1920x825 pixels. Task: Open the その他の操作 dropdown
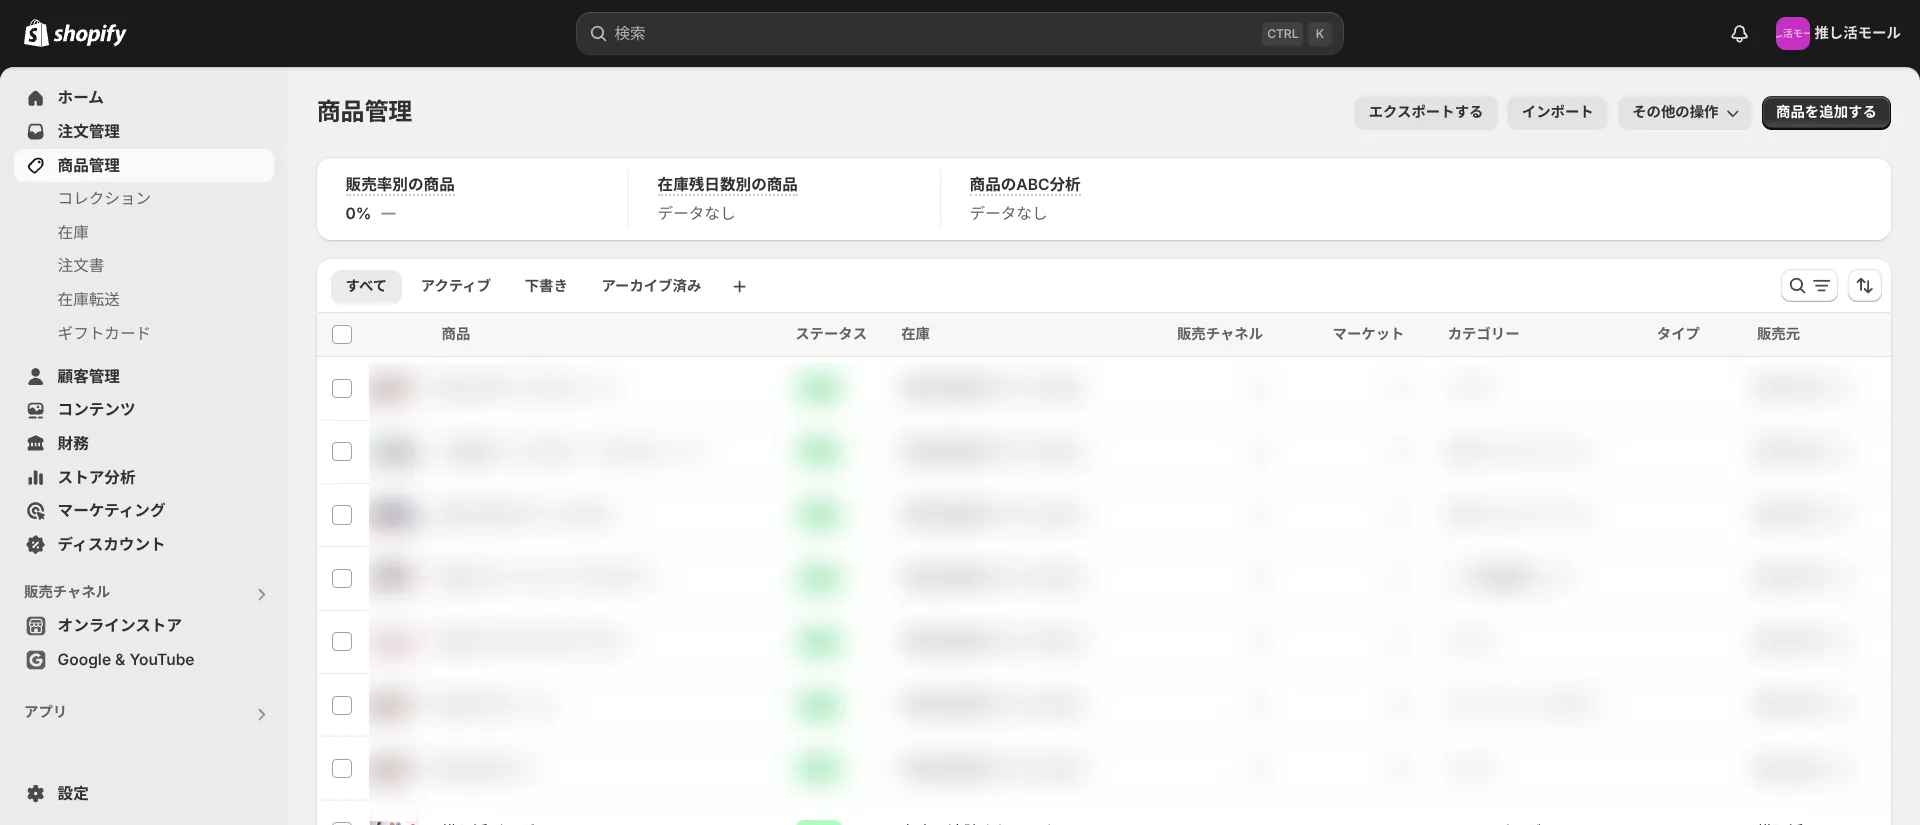click(1684, 112)
